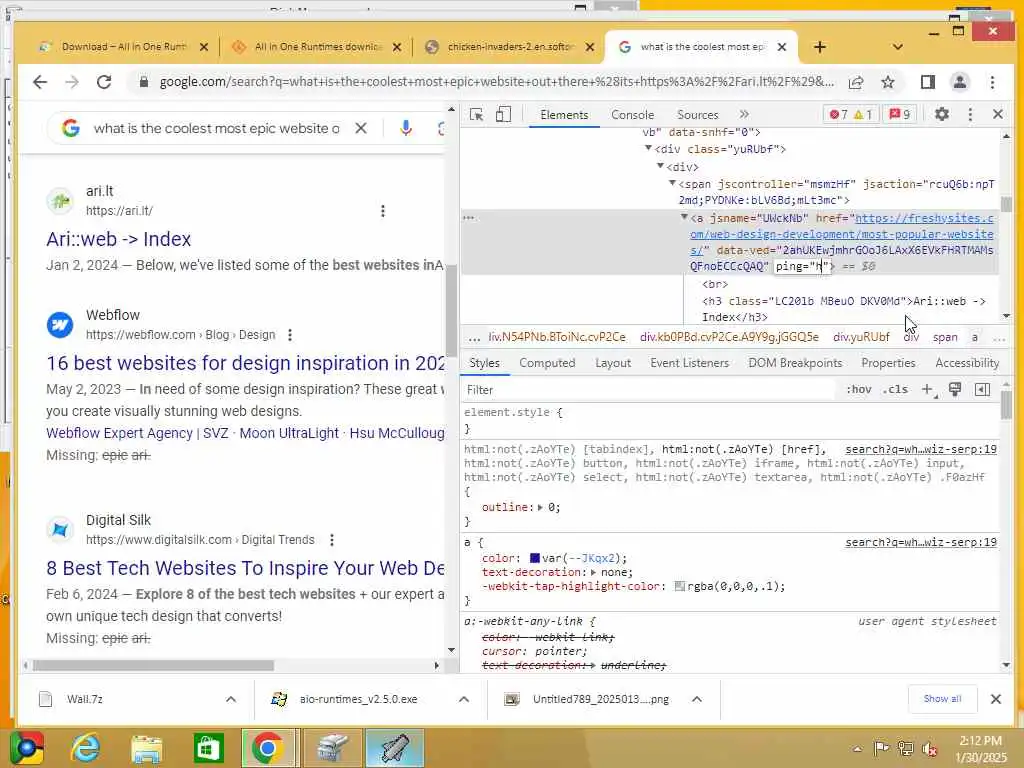Reload the page with the refresh icon
The image size is (1024, 768).
104,82
